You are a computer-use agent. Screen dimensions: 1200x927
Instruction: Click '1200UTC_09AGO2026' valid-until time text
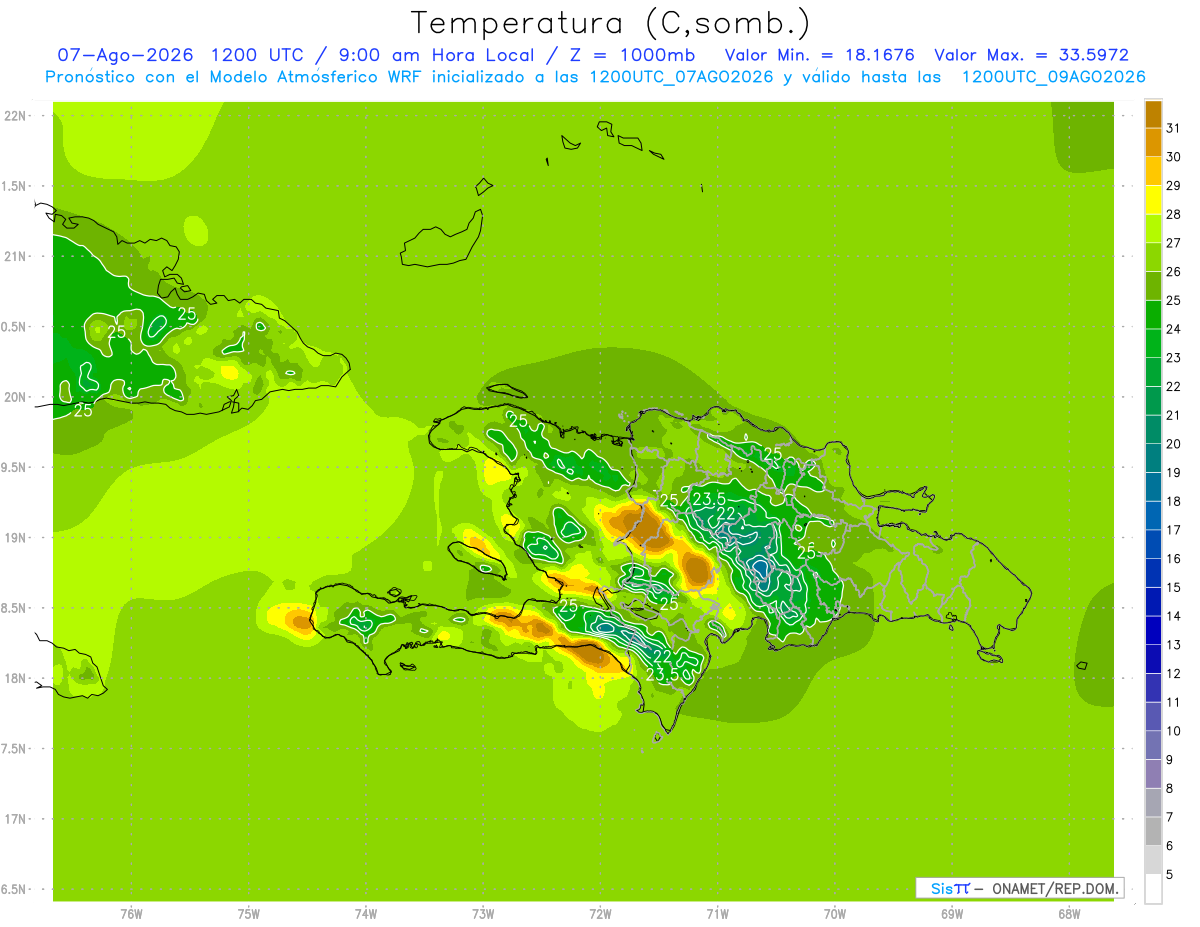[x=1053, y=77]
